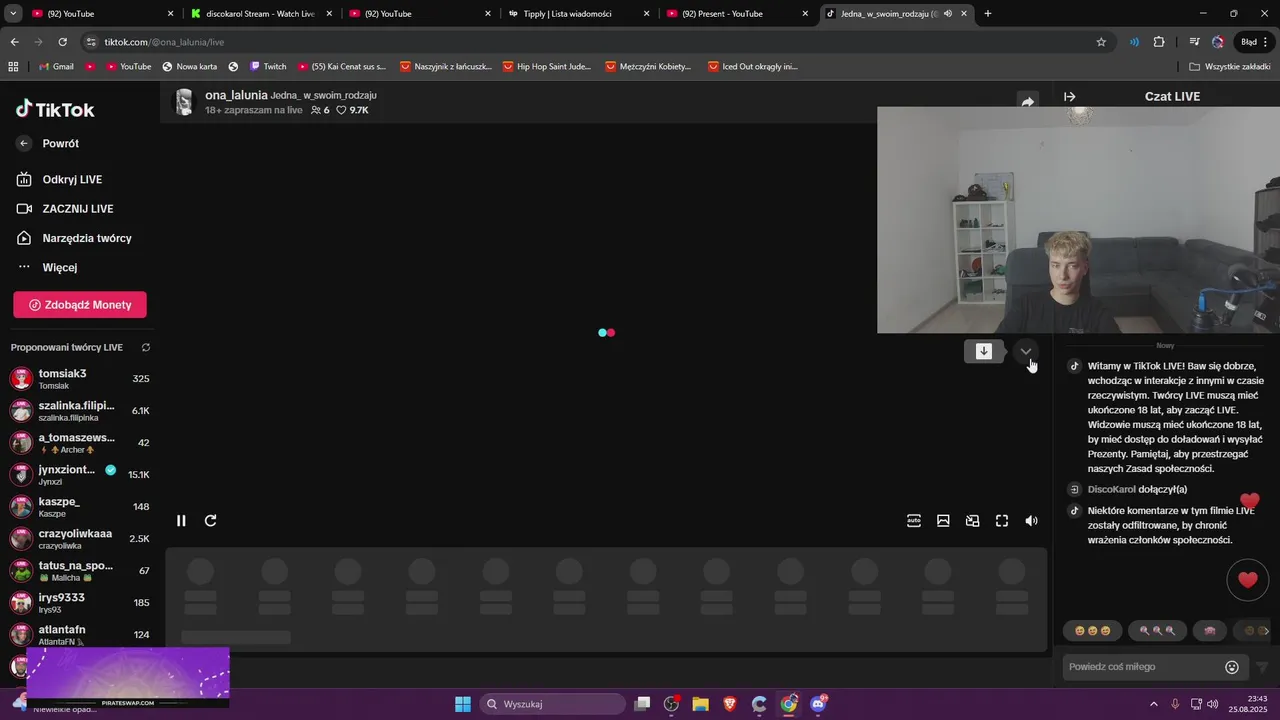1280x720 pixels.
Task: Send a like with the heart button
Action: [x=1247, y=580]
